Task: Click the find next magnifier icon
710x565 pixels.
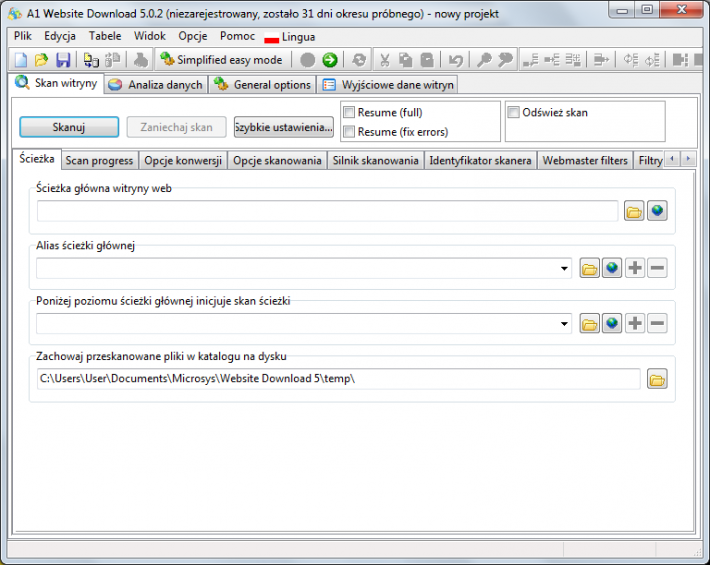Action: coord(505,60)
